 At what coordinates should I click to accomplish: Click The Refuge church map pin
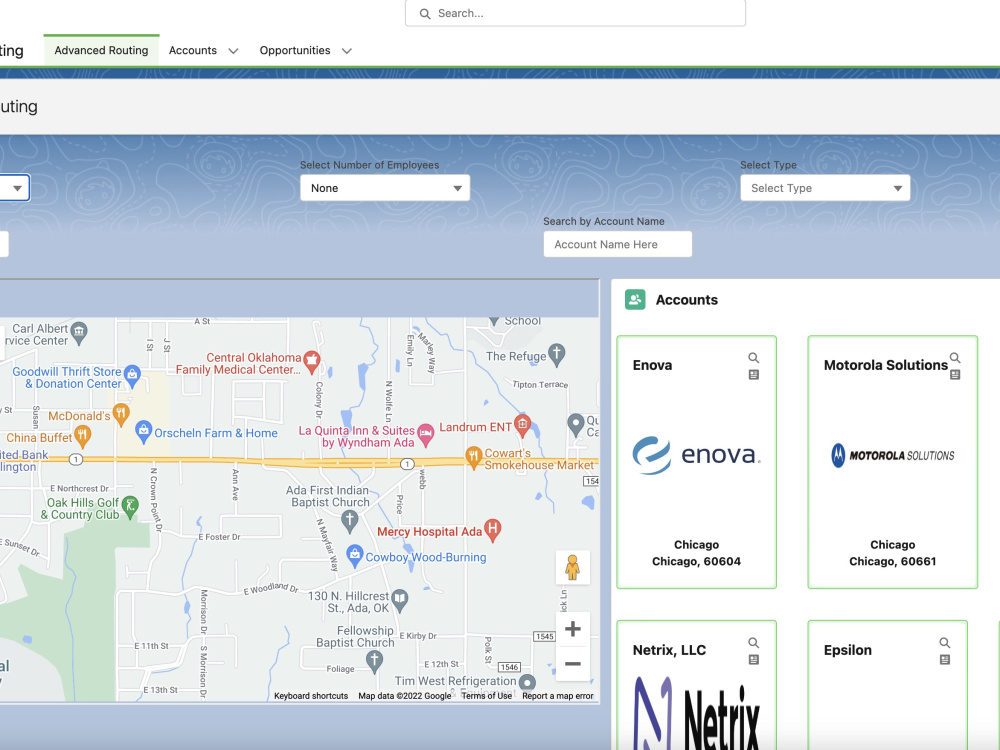[x=557, y=355]
